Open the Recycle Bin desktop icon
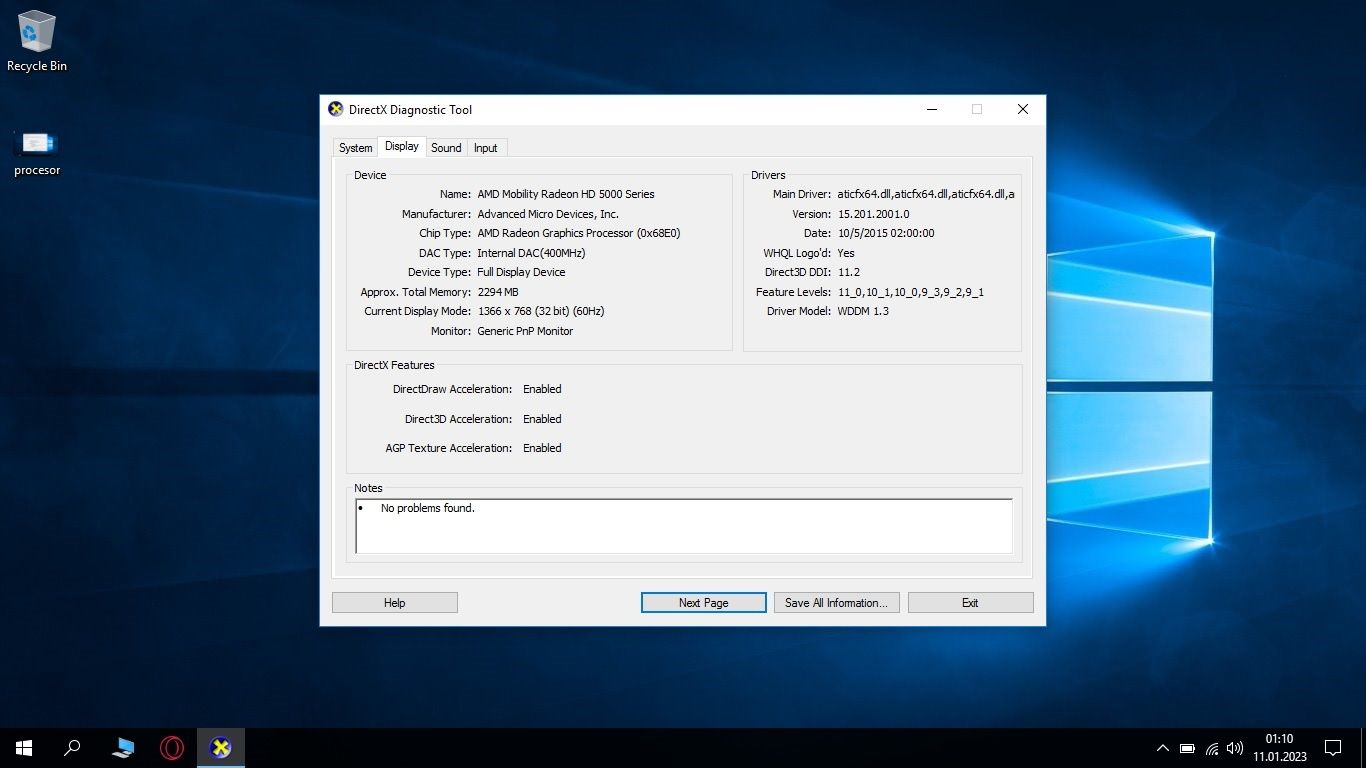Image resolution: width=1366 pixels, height=768 pixels. coord(37,41)
